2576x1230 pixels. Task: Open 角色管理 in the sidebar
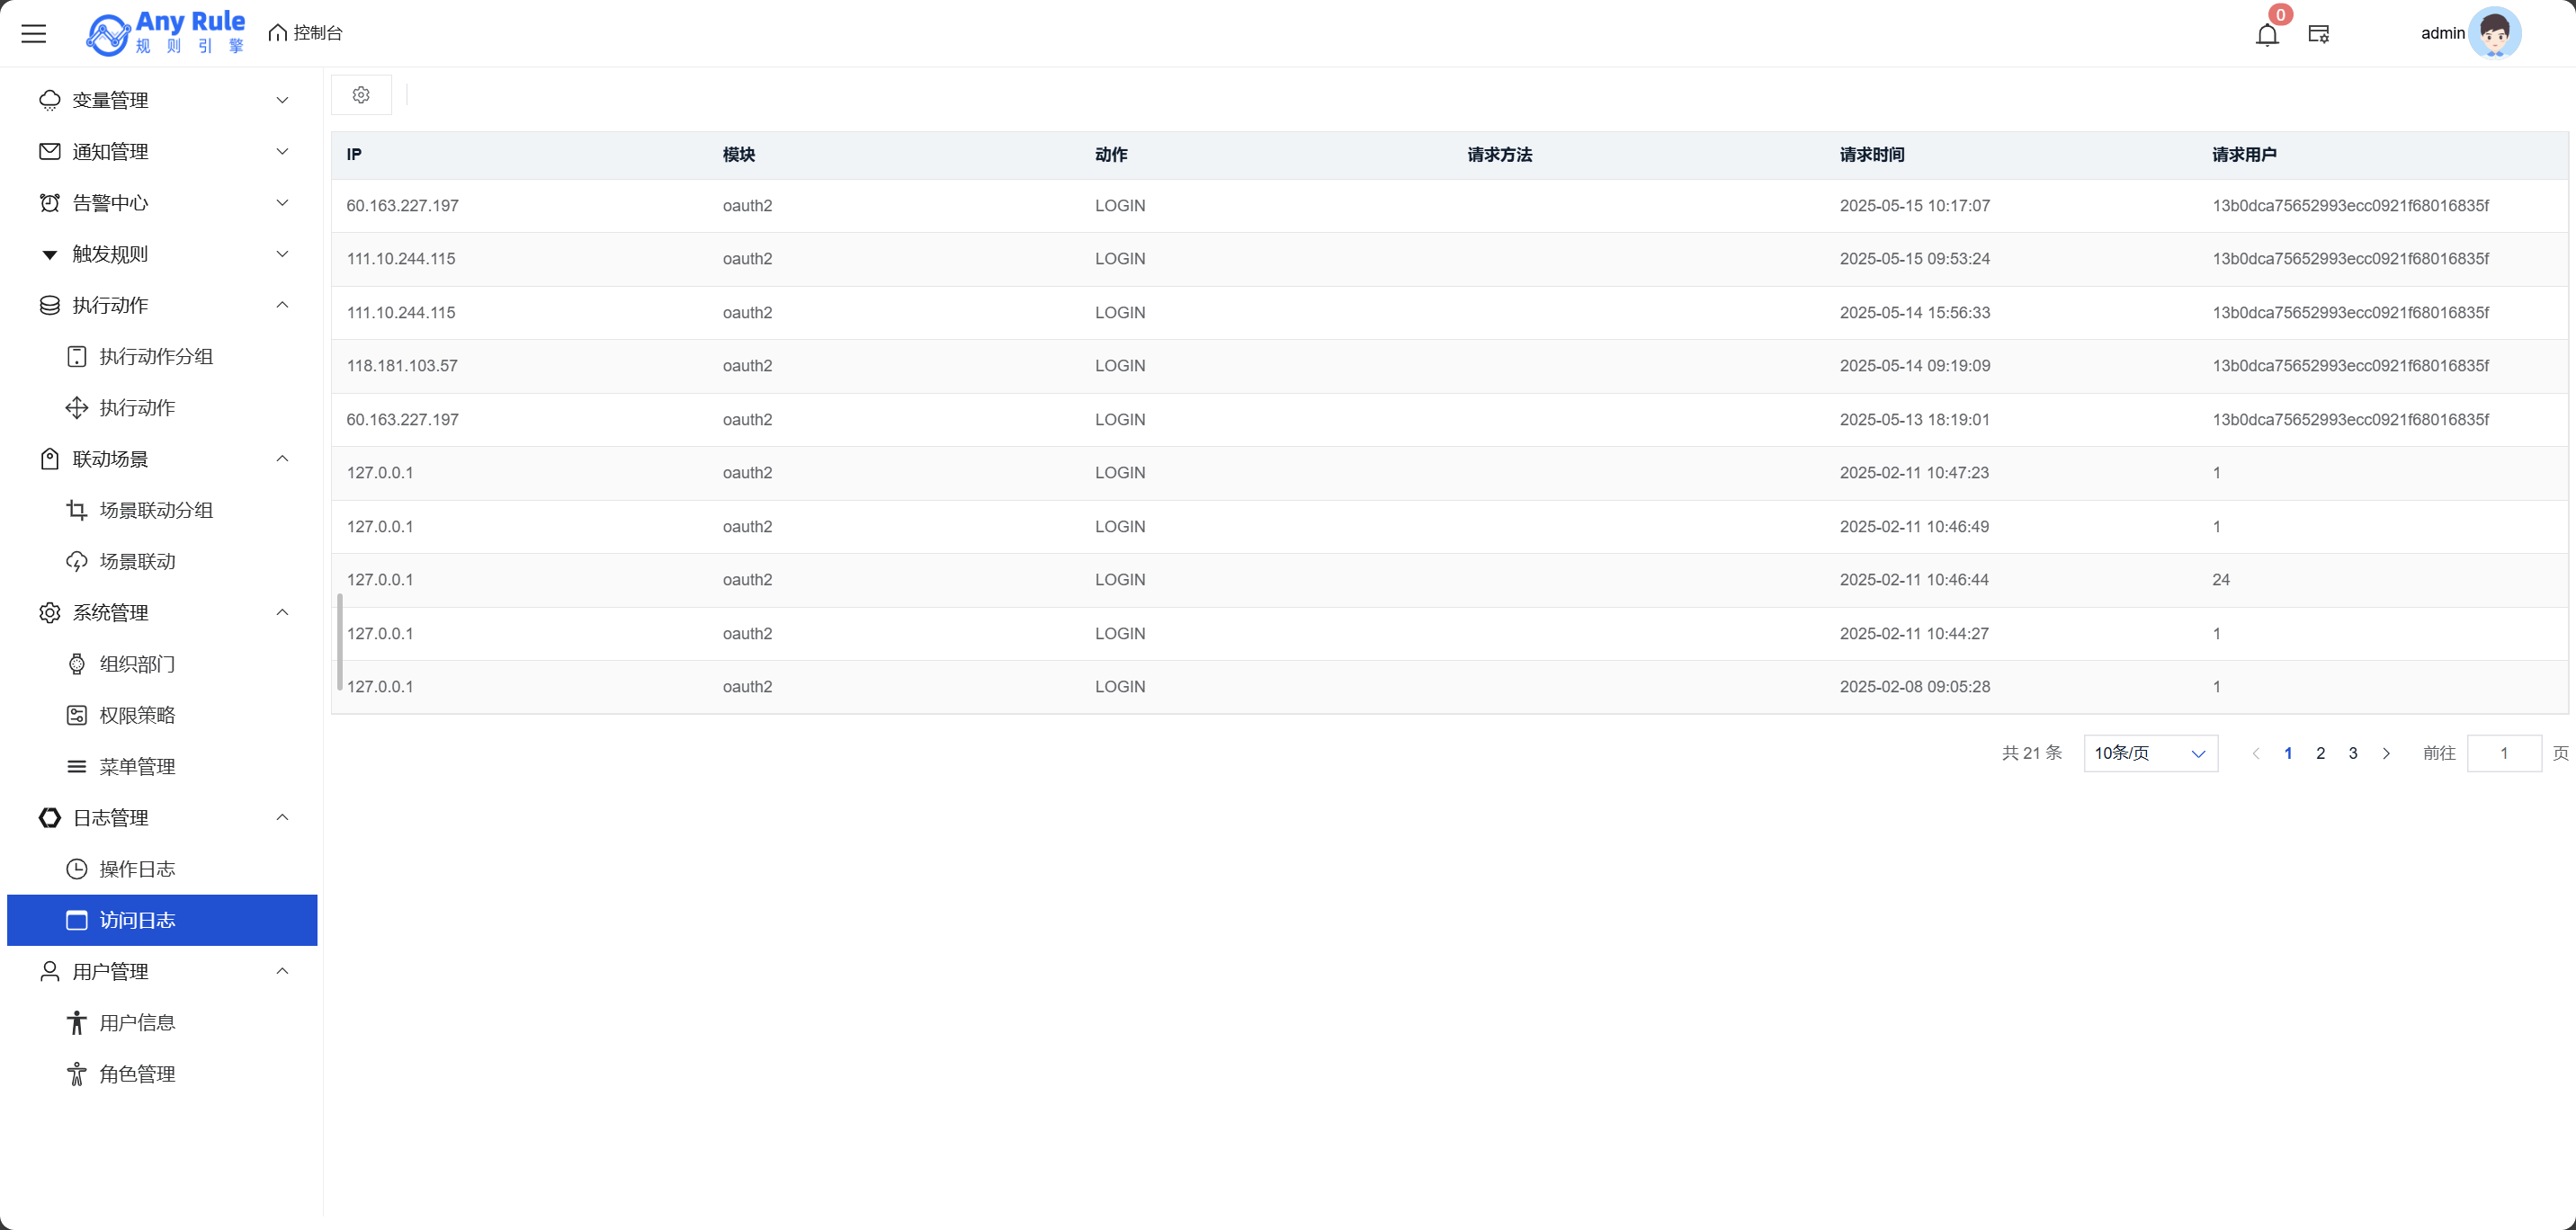pyautogui.click(x=137, y=1074)
